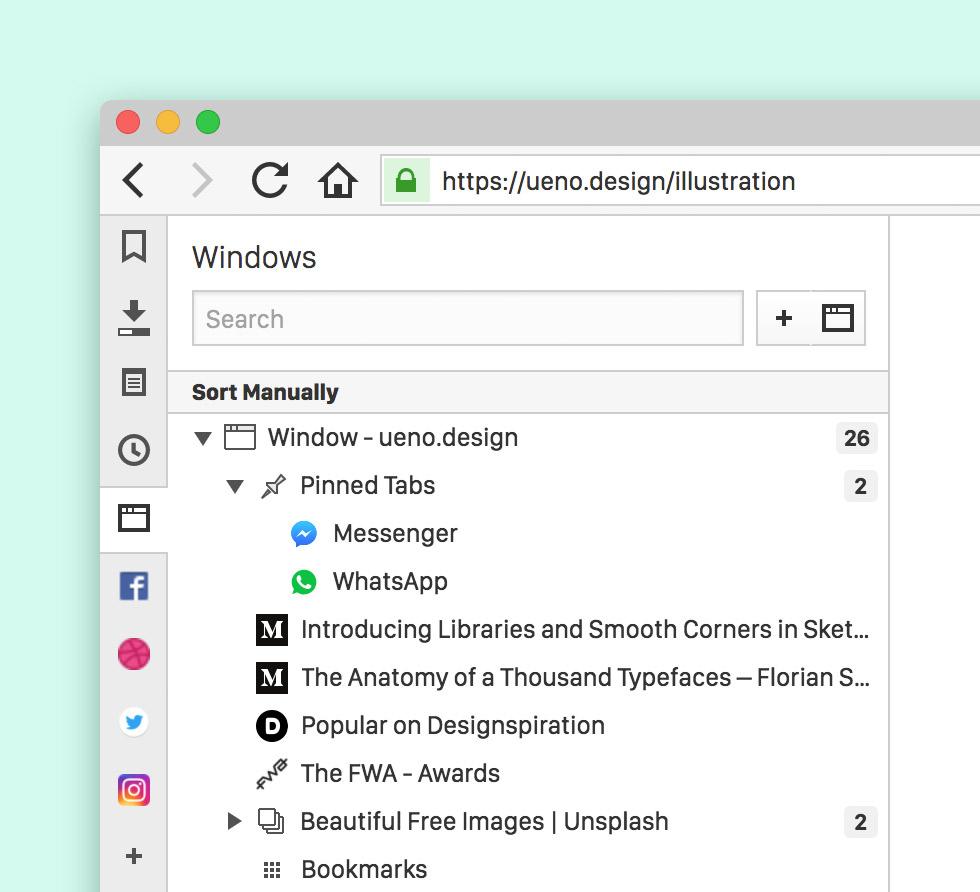This screenshot has height=892, width=980.
Task: Open The FWA - Awards tab
Action: (528, 773)
